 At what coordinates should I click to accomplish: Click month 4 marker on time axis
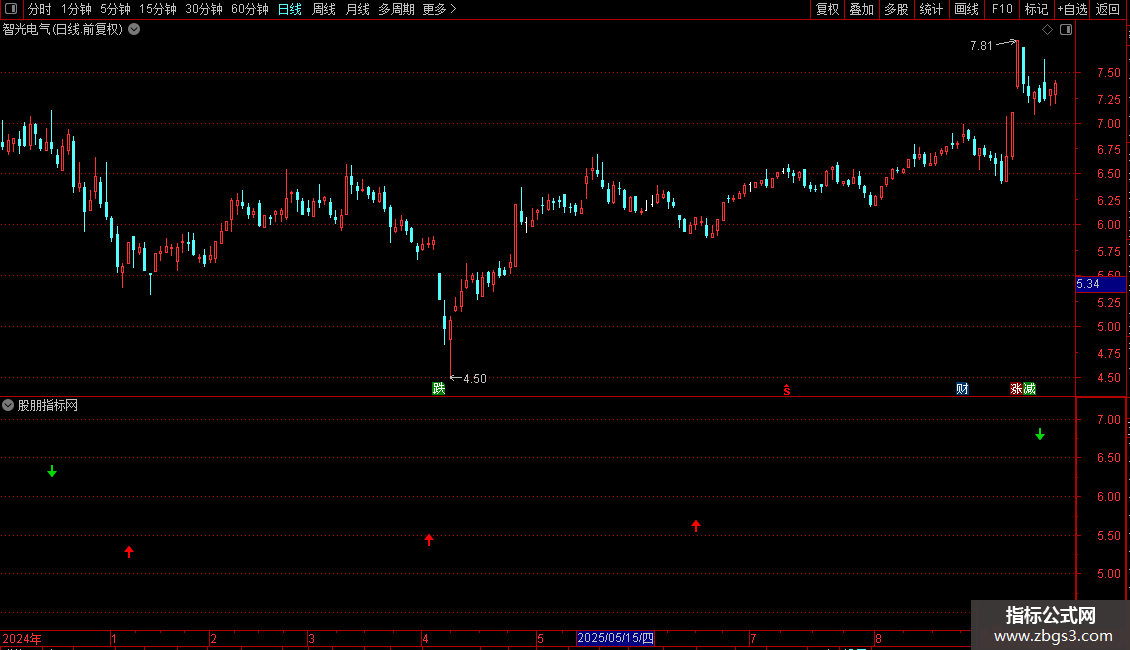click(425, 638)
